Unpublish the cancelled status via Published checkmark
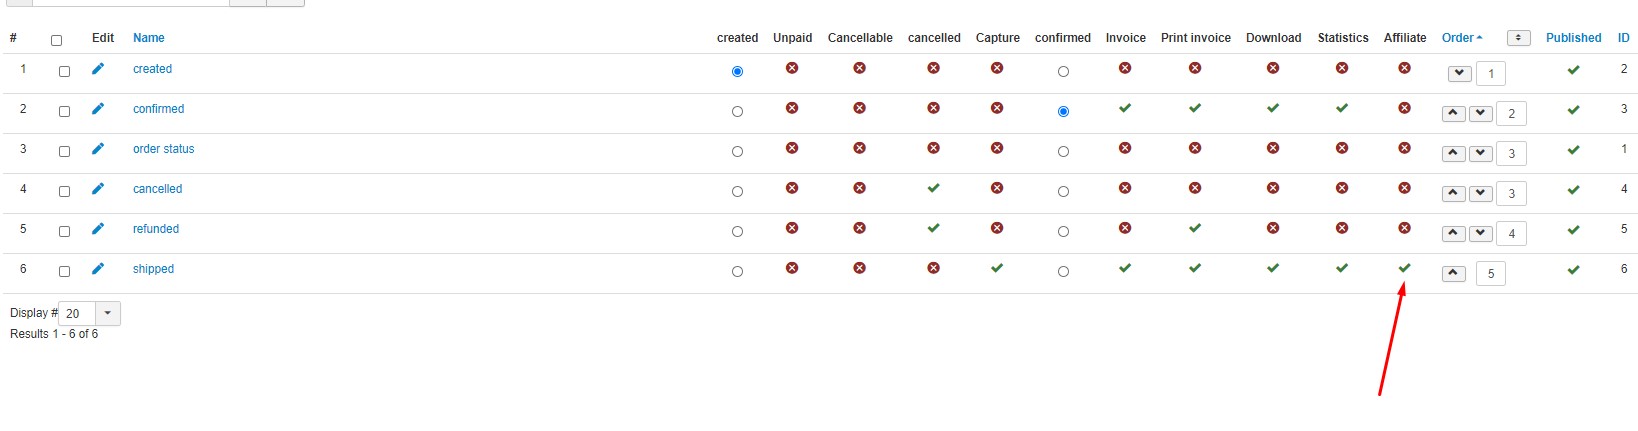 1573,189
